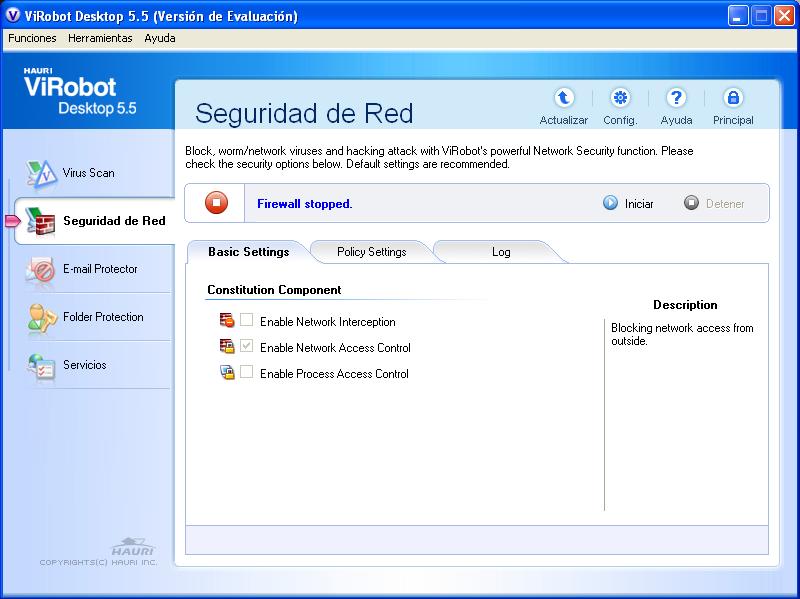
Task: Select the Seguridad de Red firewall icon
Action: tap(41, 221)
